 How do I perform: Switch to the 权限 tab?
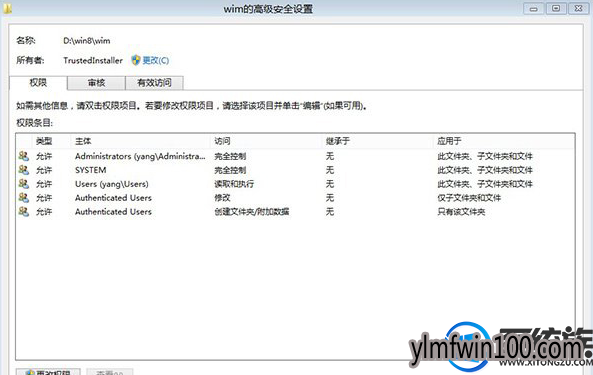38,83
